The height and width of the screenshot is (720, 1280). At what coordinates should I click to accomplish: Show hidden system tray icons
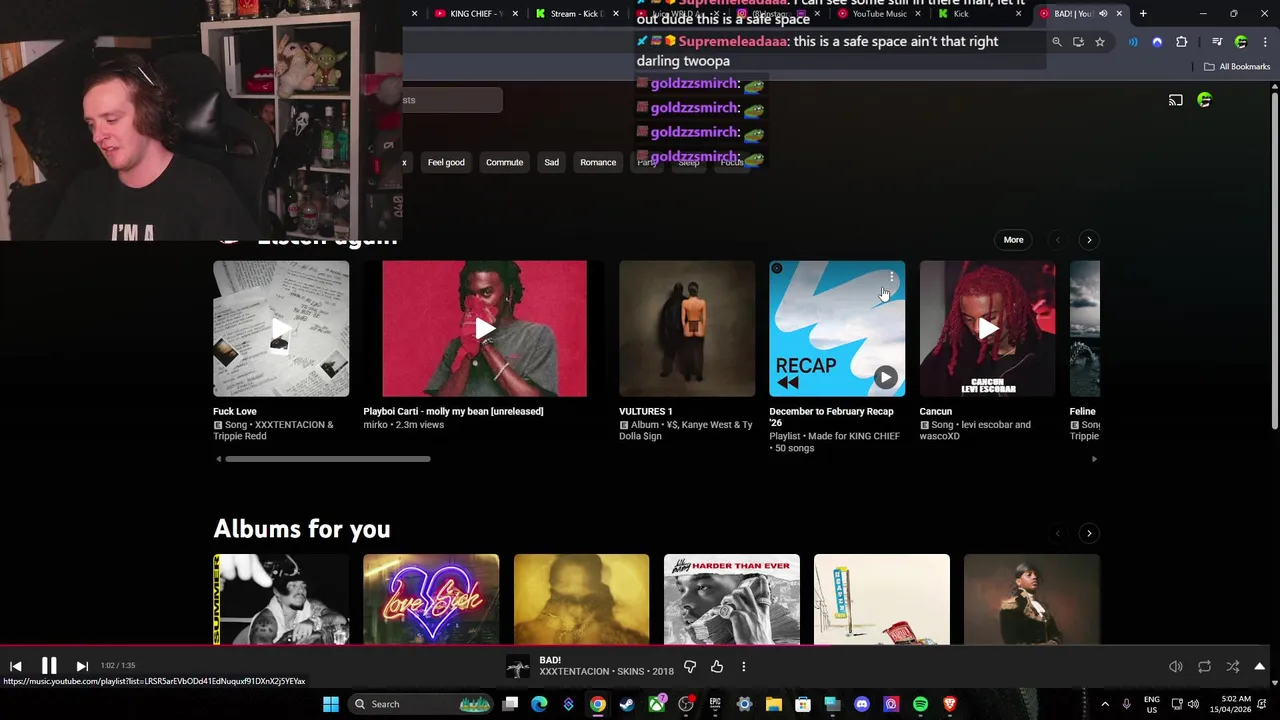(x=1105, y=704)
